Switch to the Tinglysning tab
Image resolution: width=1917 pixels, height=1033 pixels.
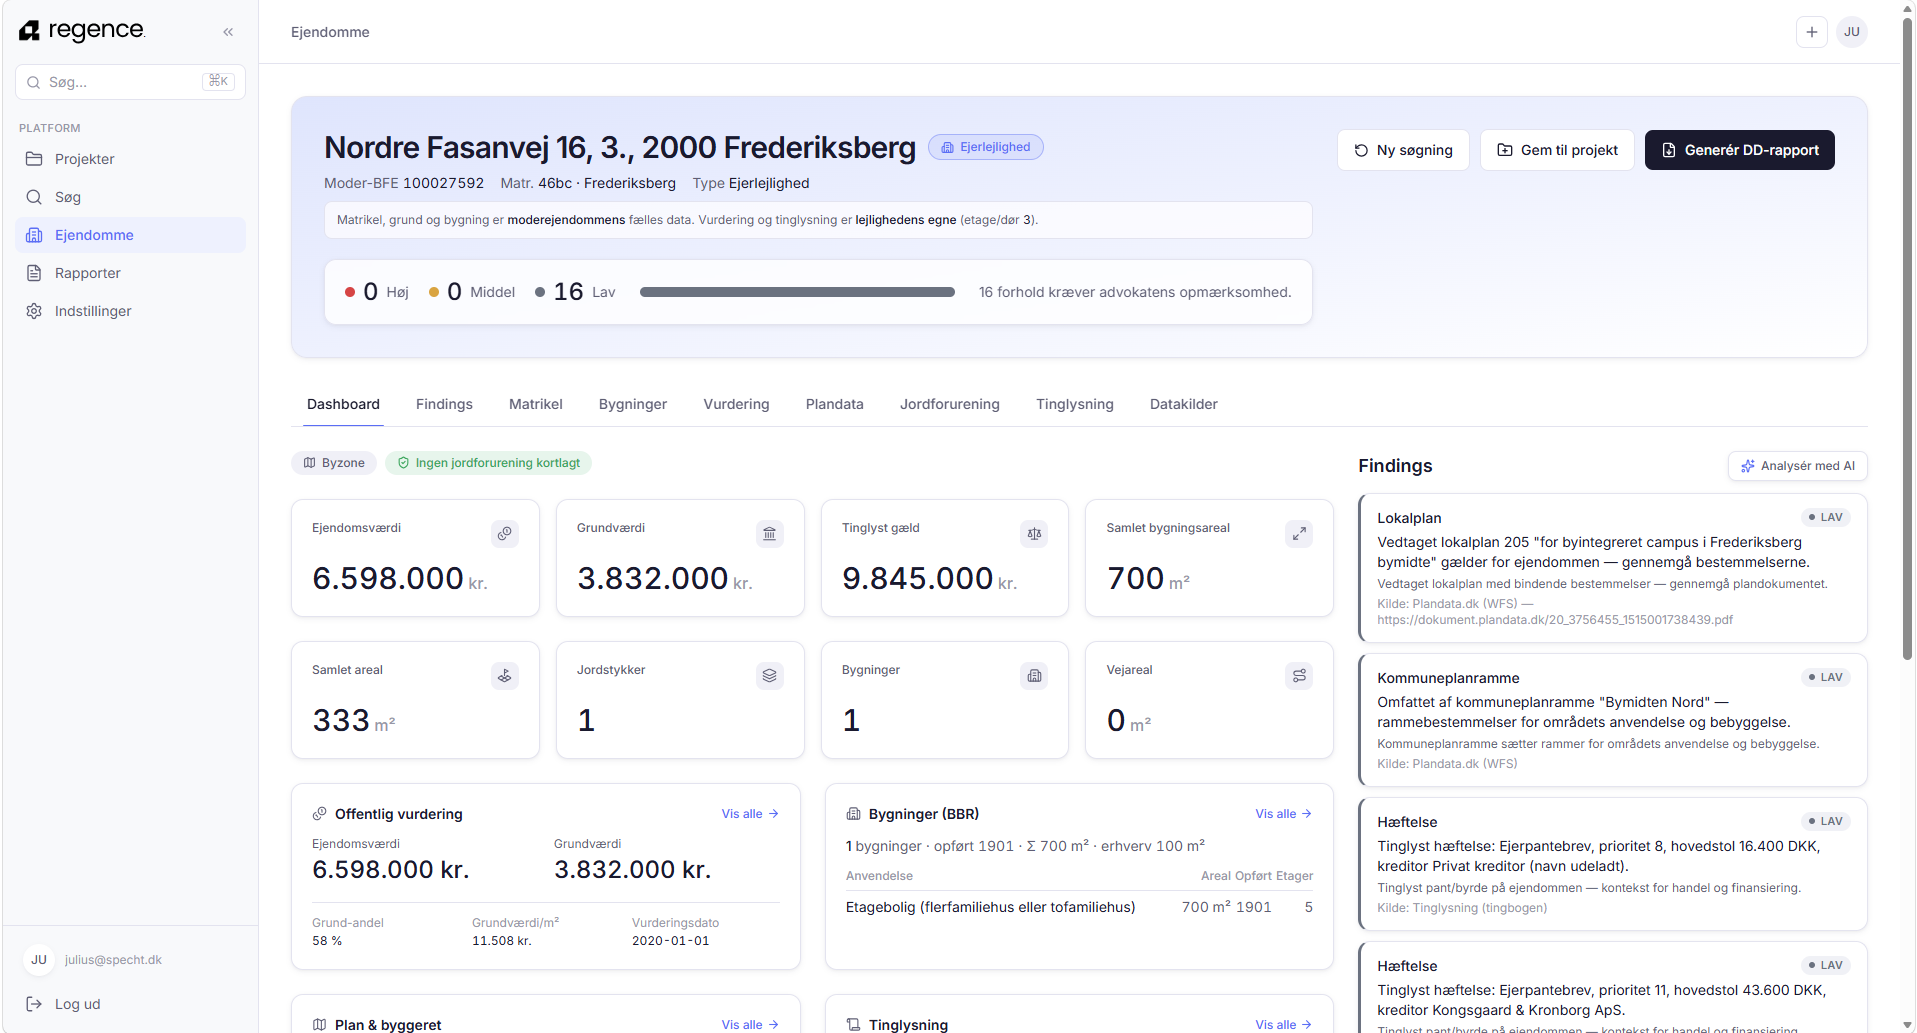tap(1074, 404)
